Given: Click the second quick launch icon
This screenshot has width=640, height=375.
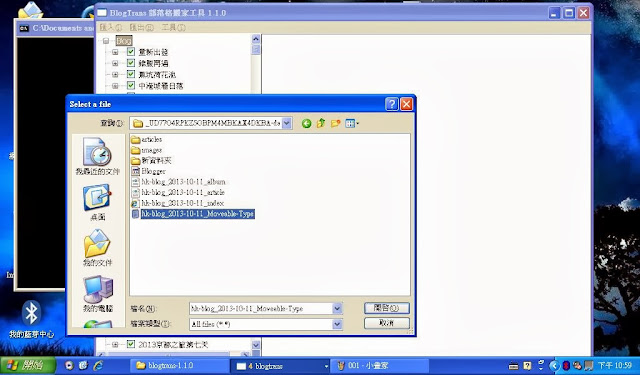Looking at the screenshot, I should point(83,365).
